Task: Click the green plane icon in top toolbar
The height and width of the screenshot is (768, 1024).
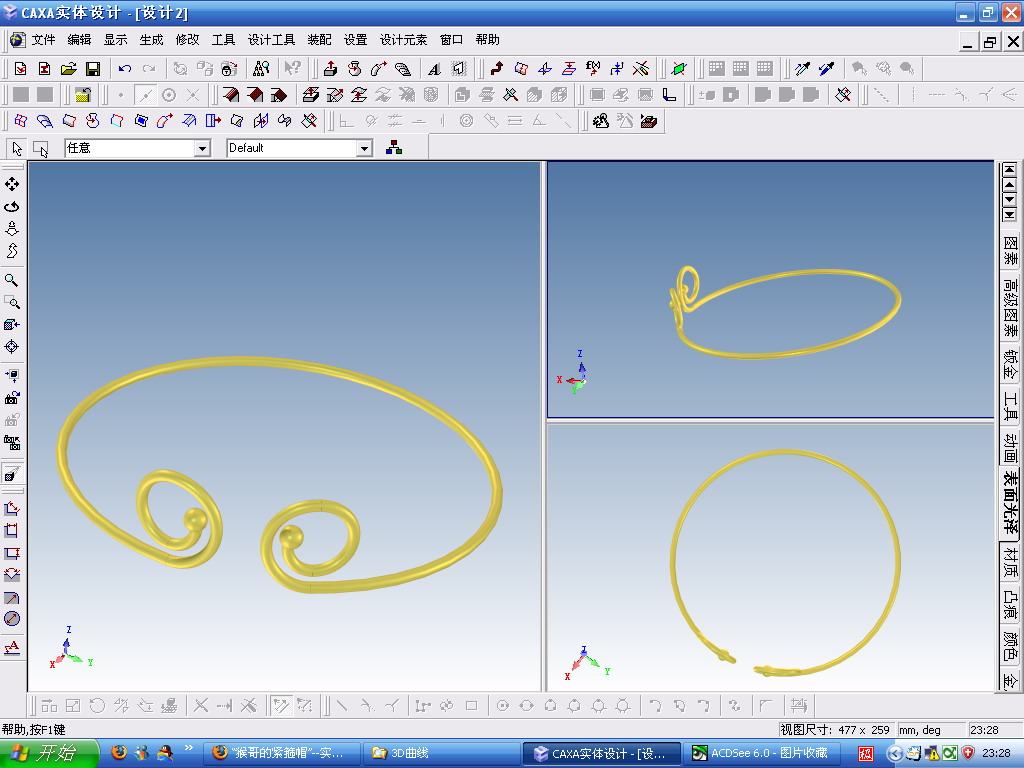Action: click(679, 69)
